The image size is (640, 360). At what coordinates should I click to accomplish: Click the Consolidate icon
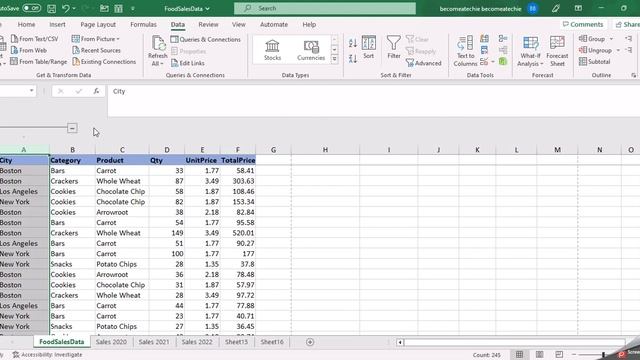pos(503,39)
